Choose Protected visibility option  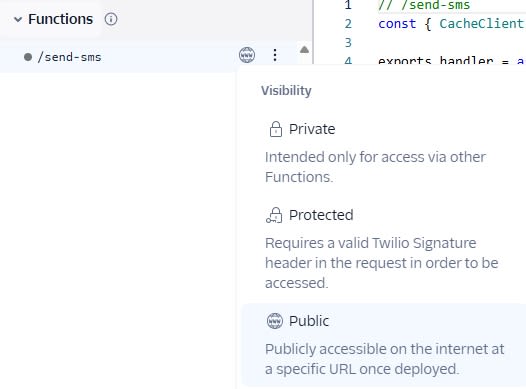pyautogui.click(x=384, y=248)
